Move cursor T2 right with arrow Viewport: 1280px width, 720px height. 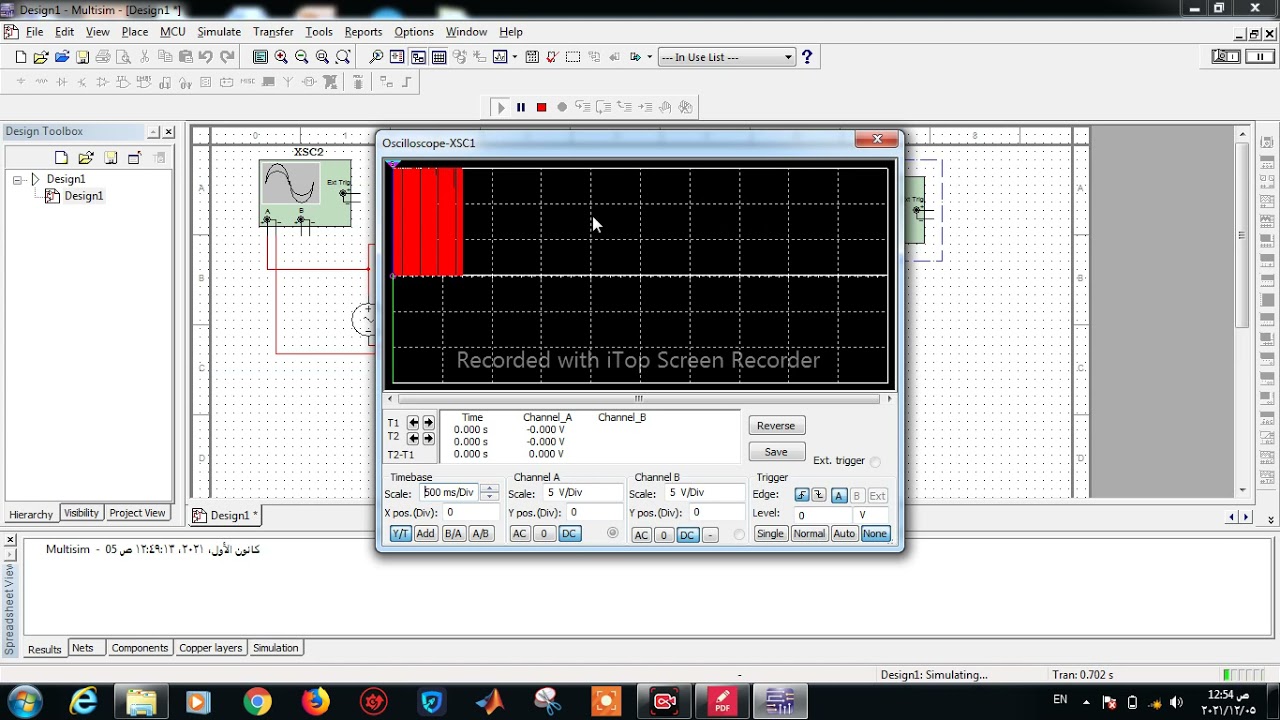pyautogui.click(x=428, y=438)
